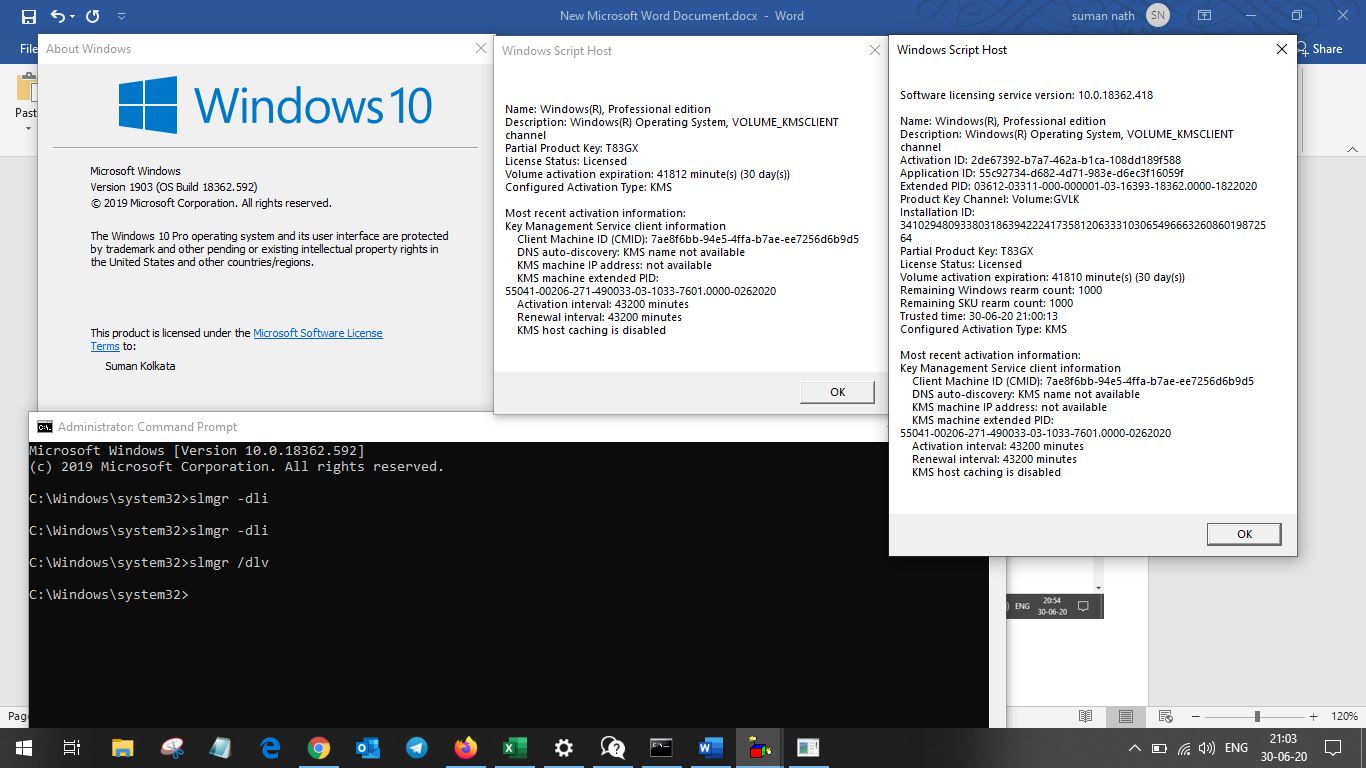Select 'Version 1903 (OS Build 18362.592)' text
The height and width of the screenshot is (768, 1366).
[174, 187]
